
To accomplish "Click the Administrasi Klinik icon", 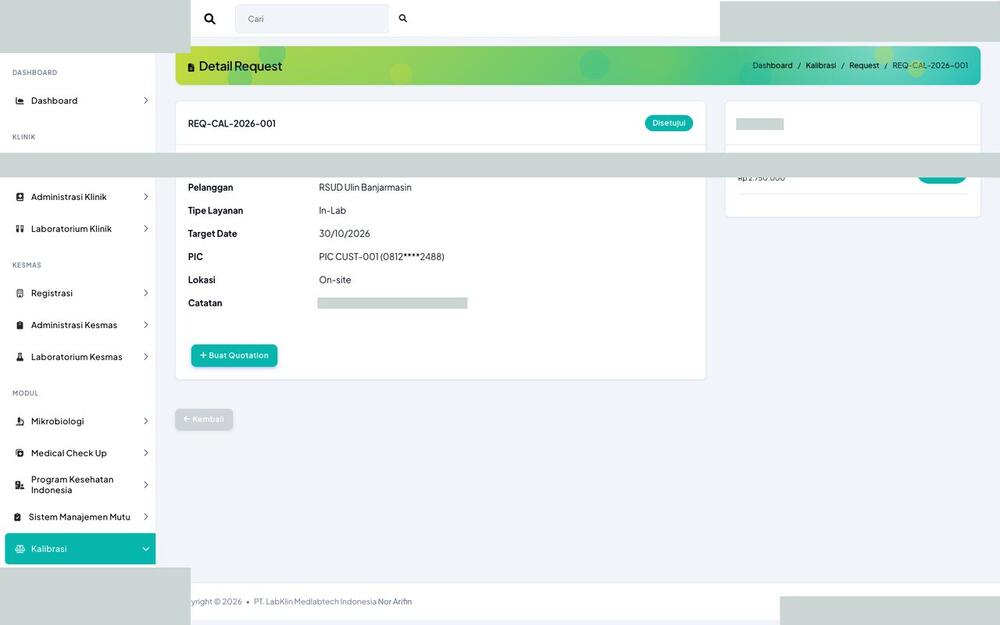I will pos(20,197).
